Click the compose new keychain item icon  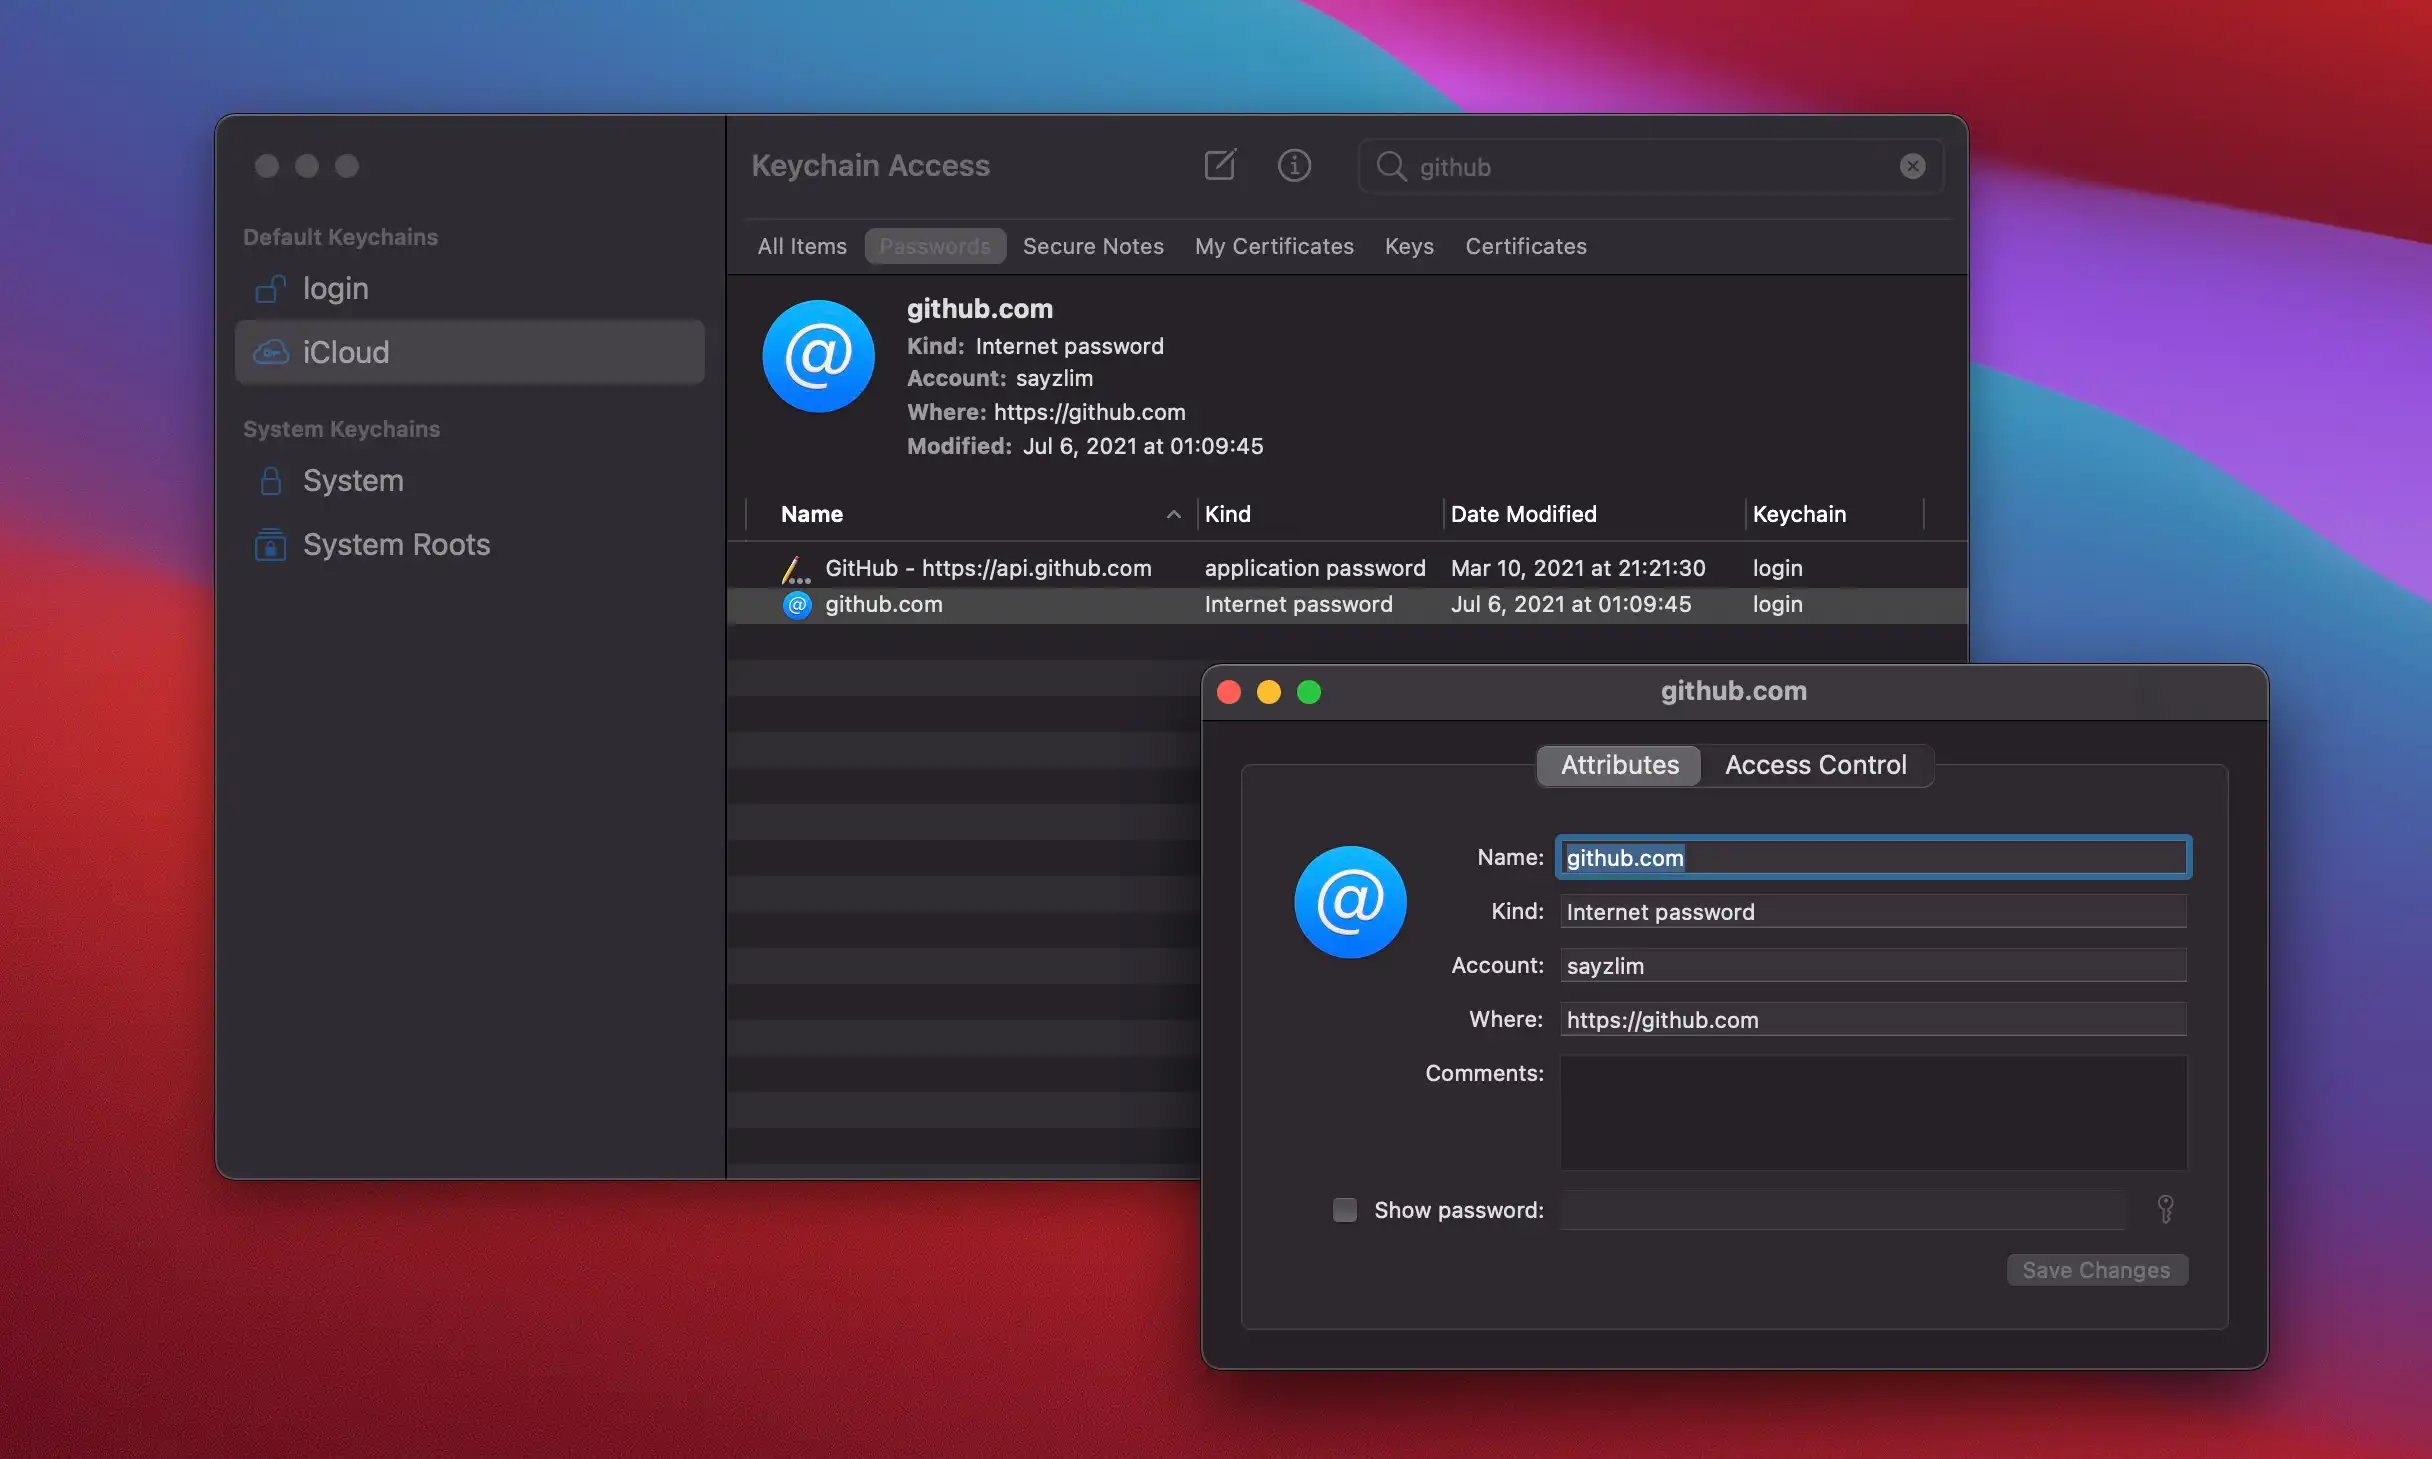click(x=1220, y=165)
